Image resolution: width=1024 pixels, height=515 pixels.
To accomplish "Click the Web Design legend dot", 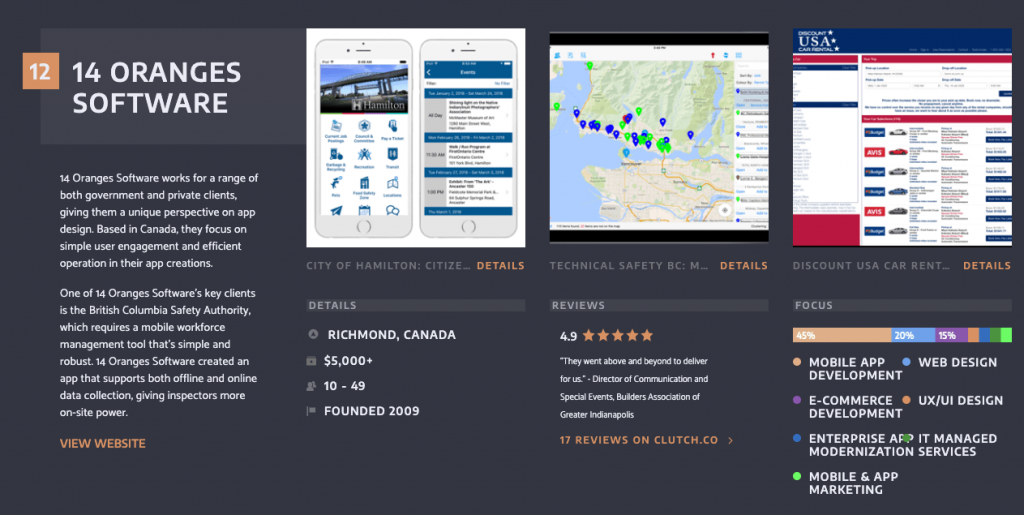I will (906, 362).
